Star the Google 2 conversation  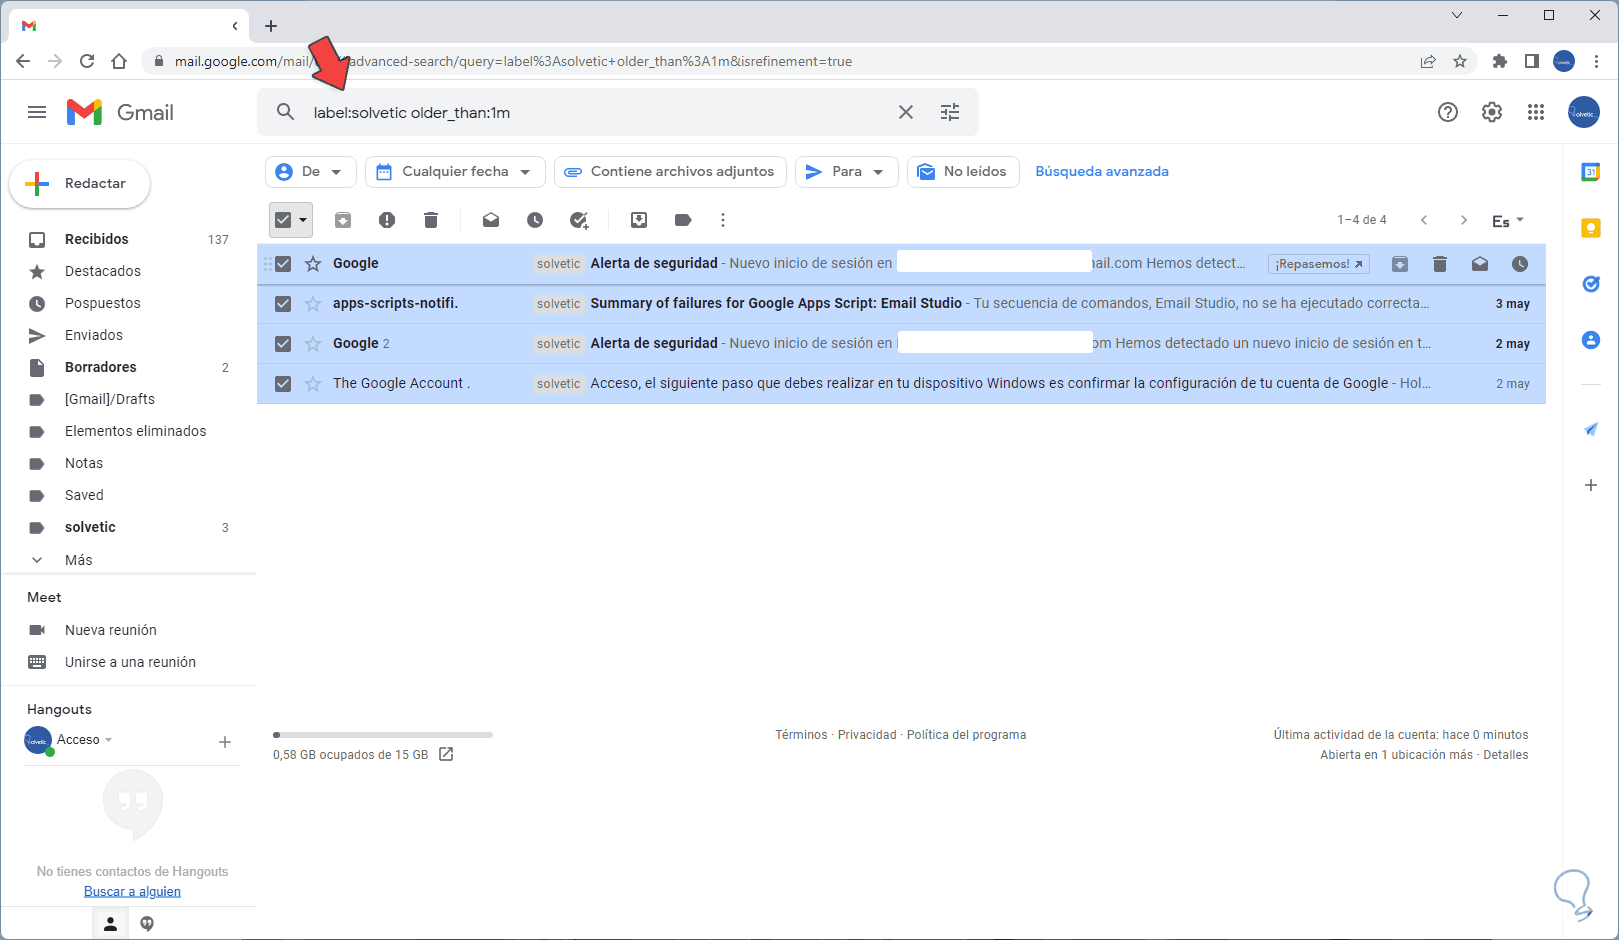(313, 344)
